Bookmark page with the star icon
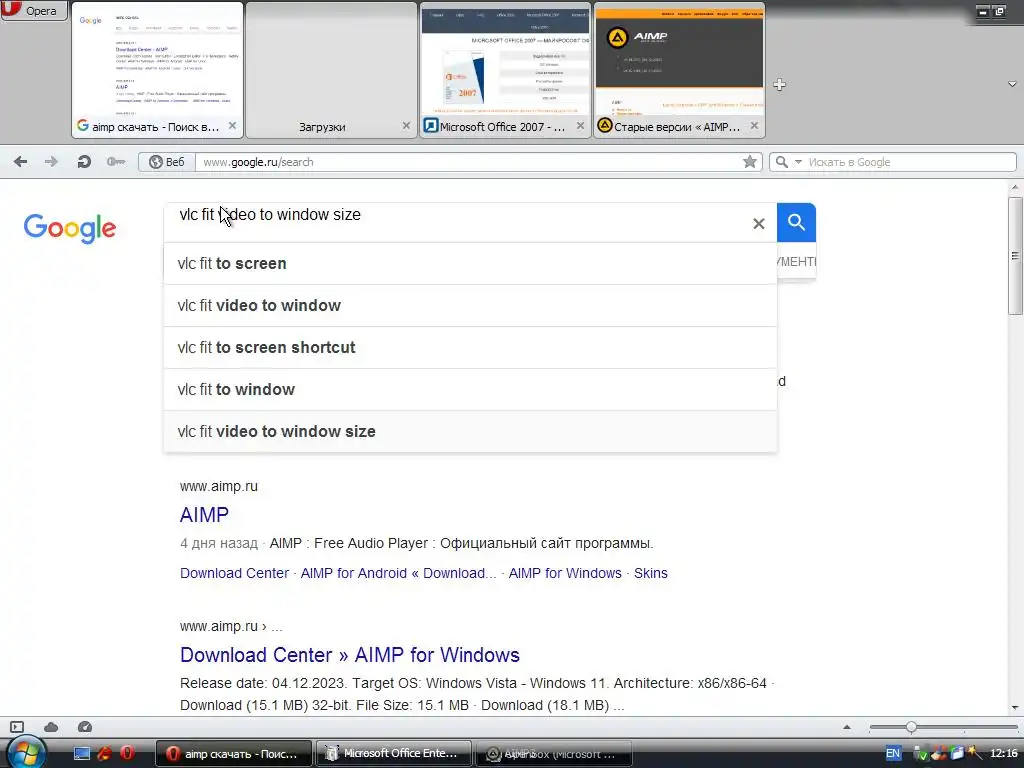This screenshot has height=768, width=1024. point(750,162)
